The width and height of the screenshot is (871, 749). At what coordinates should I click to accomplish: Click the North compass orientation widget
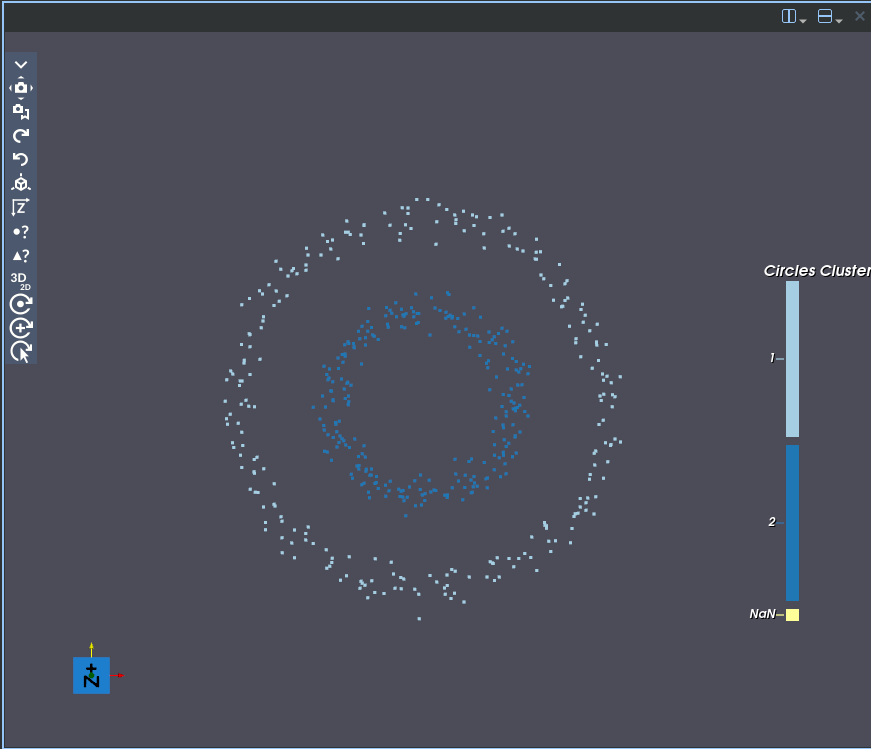[x=91, y=675]
